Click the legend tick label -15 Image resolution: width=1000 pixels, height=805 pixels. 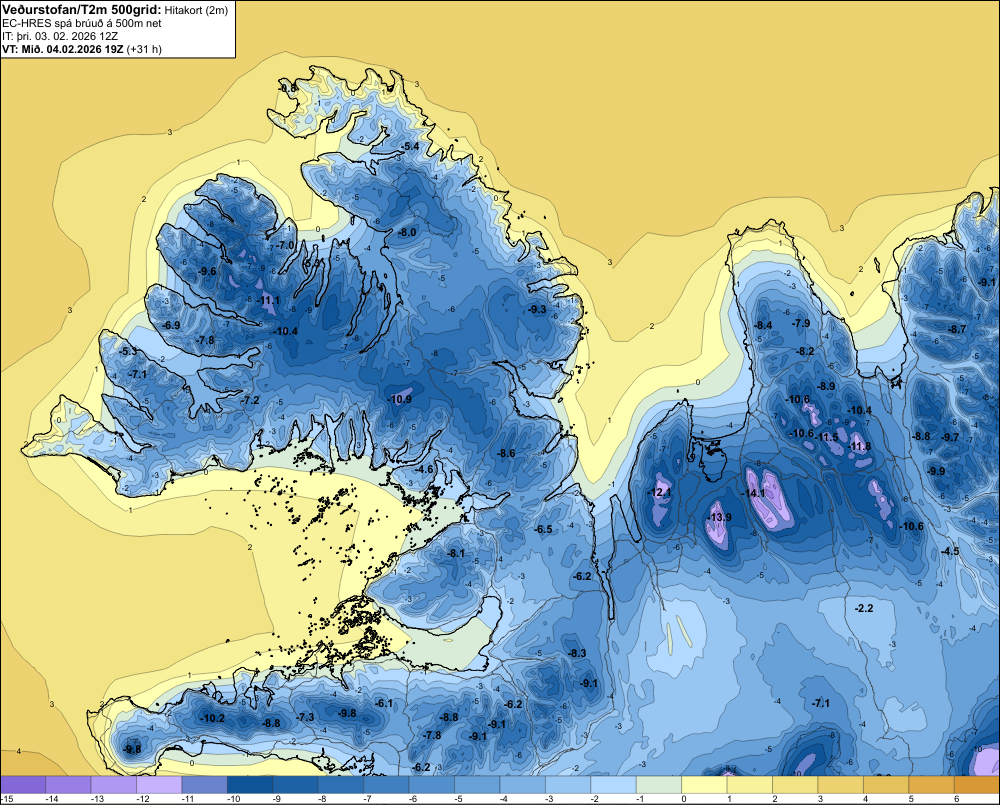tap(6, 799)
